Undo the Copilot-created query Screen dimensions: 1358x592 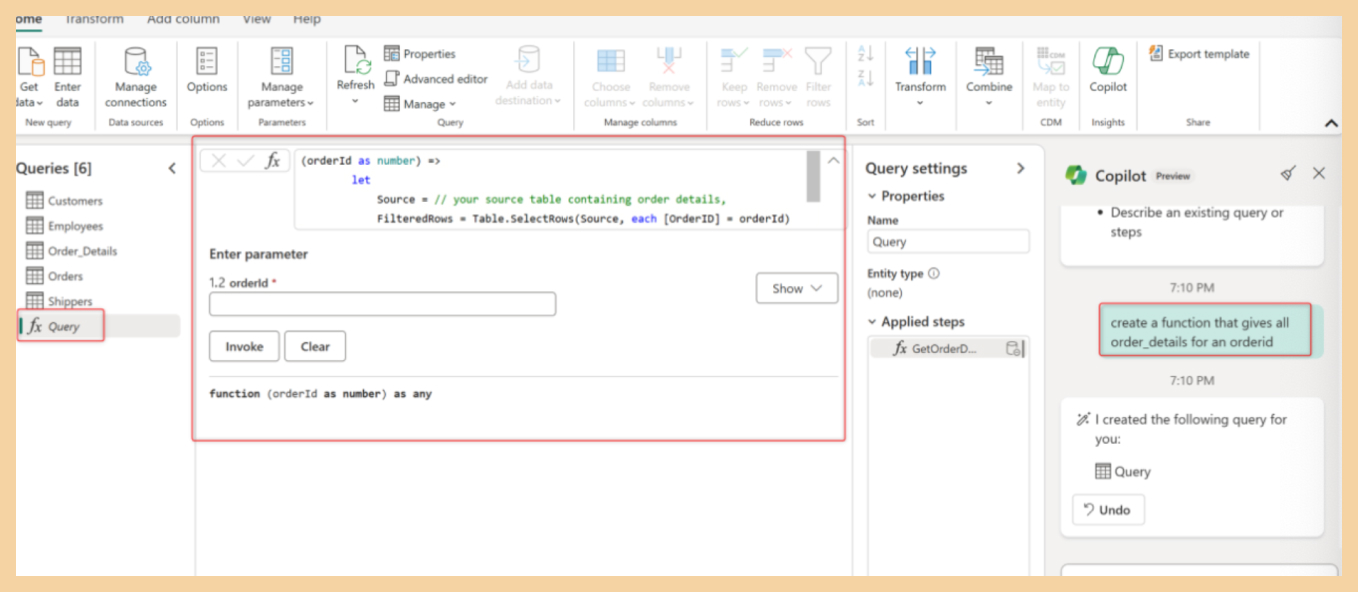click(1108, 510)
